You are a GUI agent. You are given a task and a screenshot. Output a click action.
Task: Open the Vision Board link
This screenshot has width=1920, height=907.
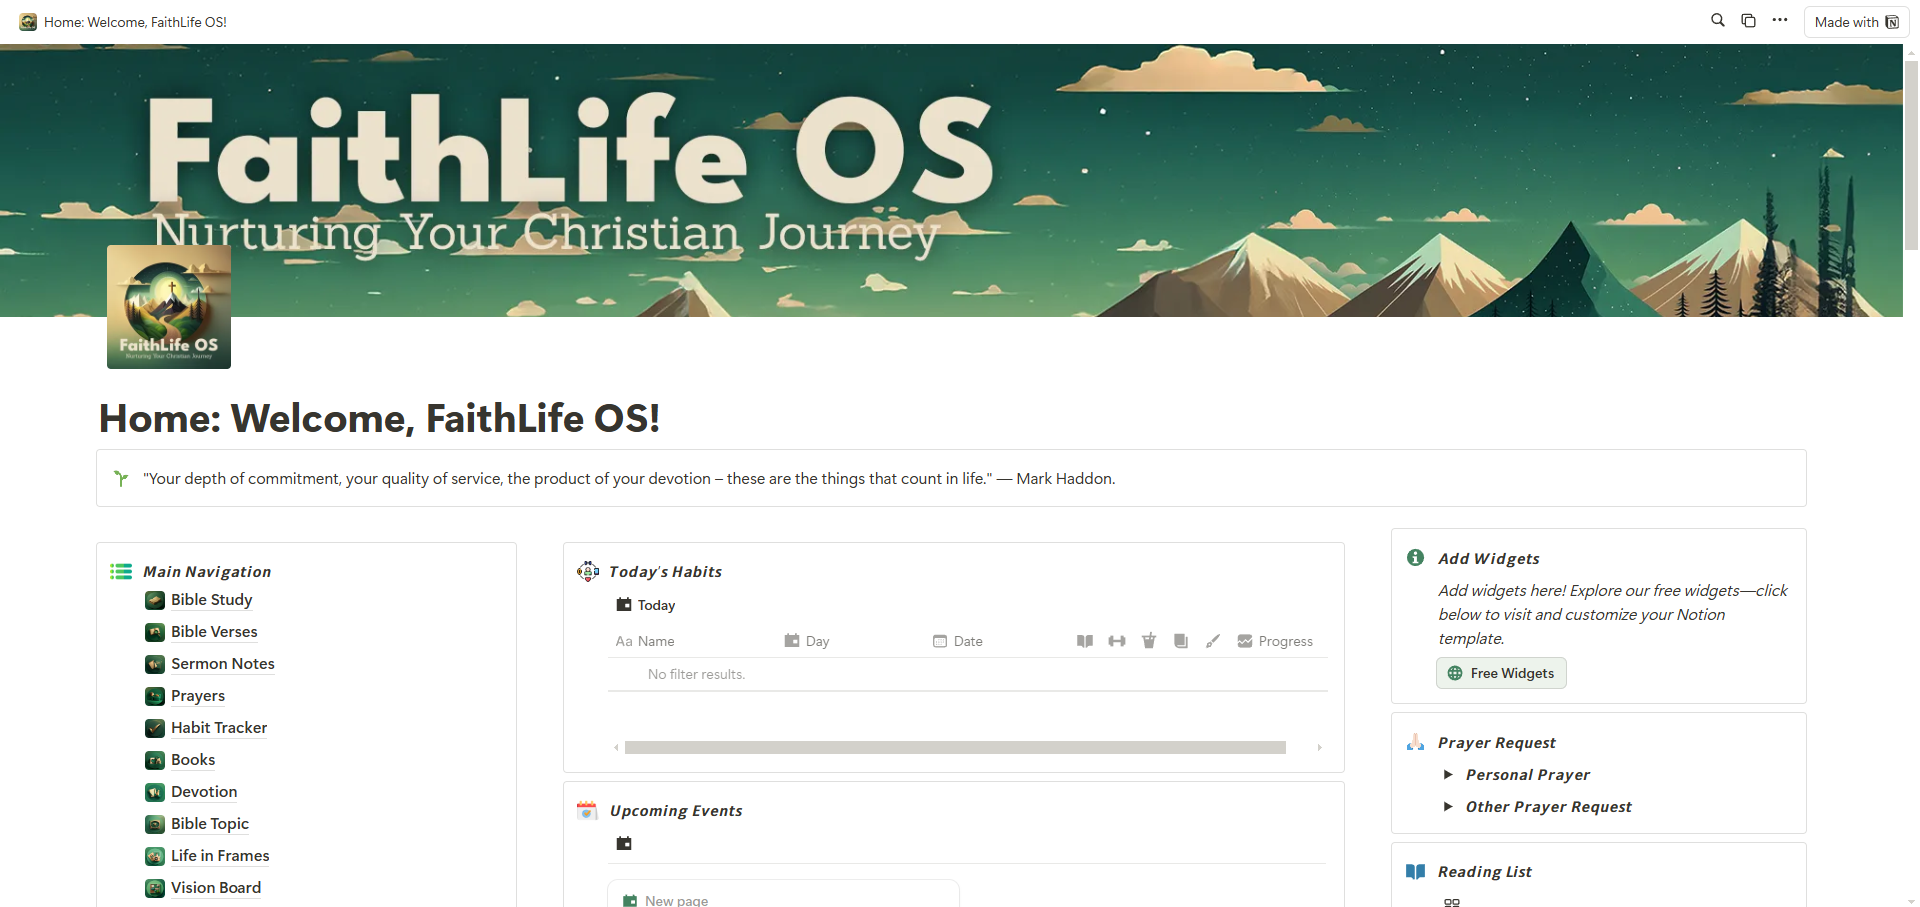tap(216, 888)
